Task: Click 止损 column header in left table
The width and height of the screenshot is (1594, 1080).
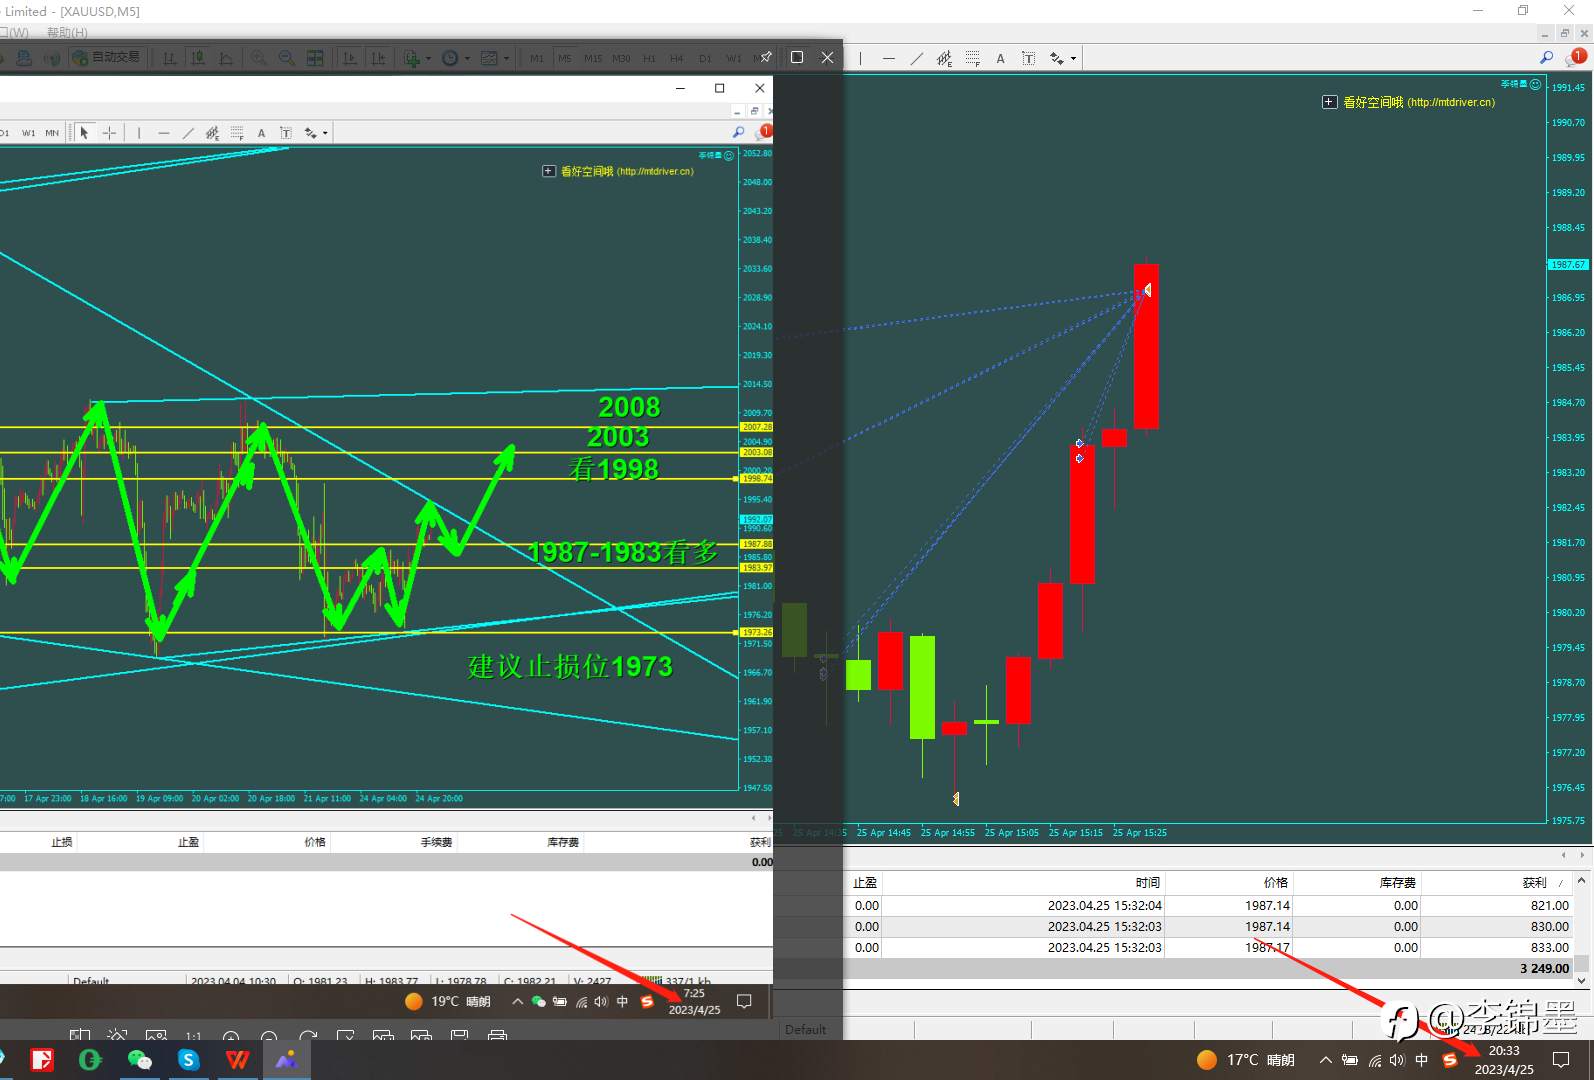Action: click(62, 842)
